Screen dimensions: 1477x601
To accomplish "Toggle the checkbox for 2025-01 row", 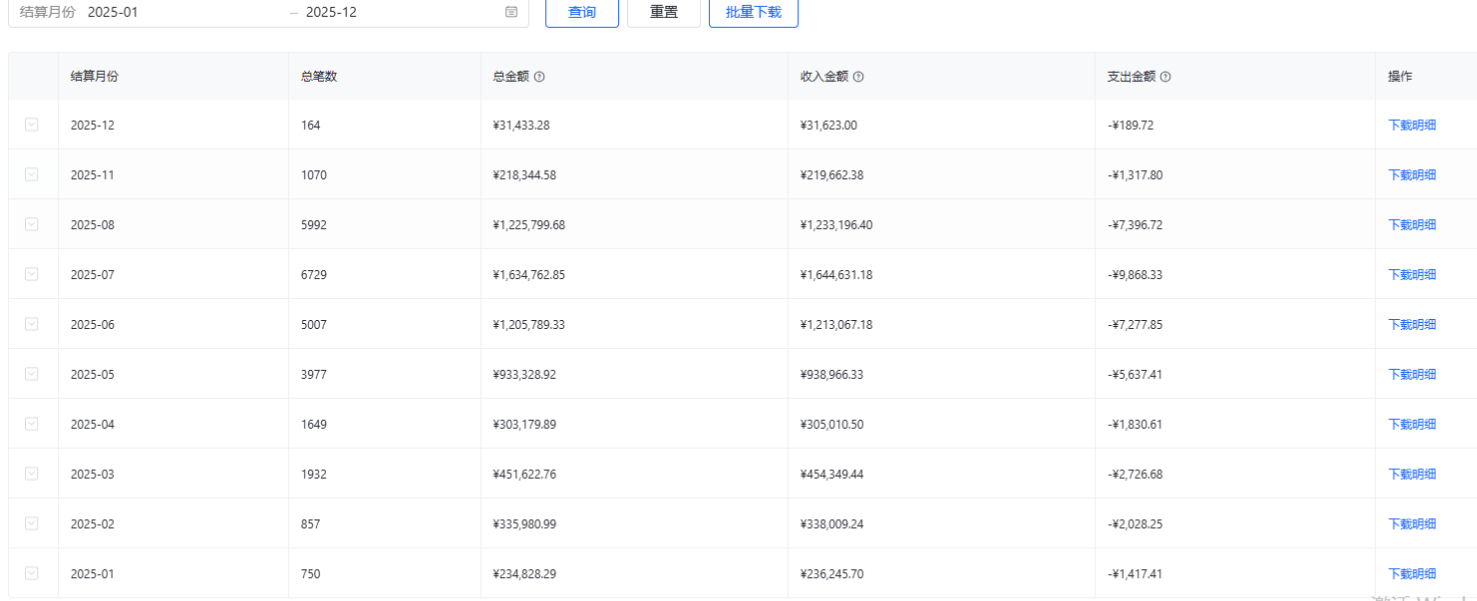I will tap(32, 573).
